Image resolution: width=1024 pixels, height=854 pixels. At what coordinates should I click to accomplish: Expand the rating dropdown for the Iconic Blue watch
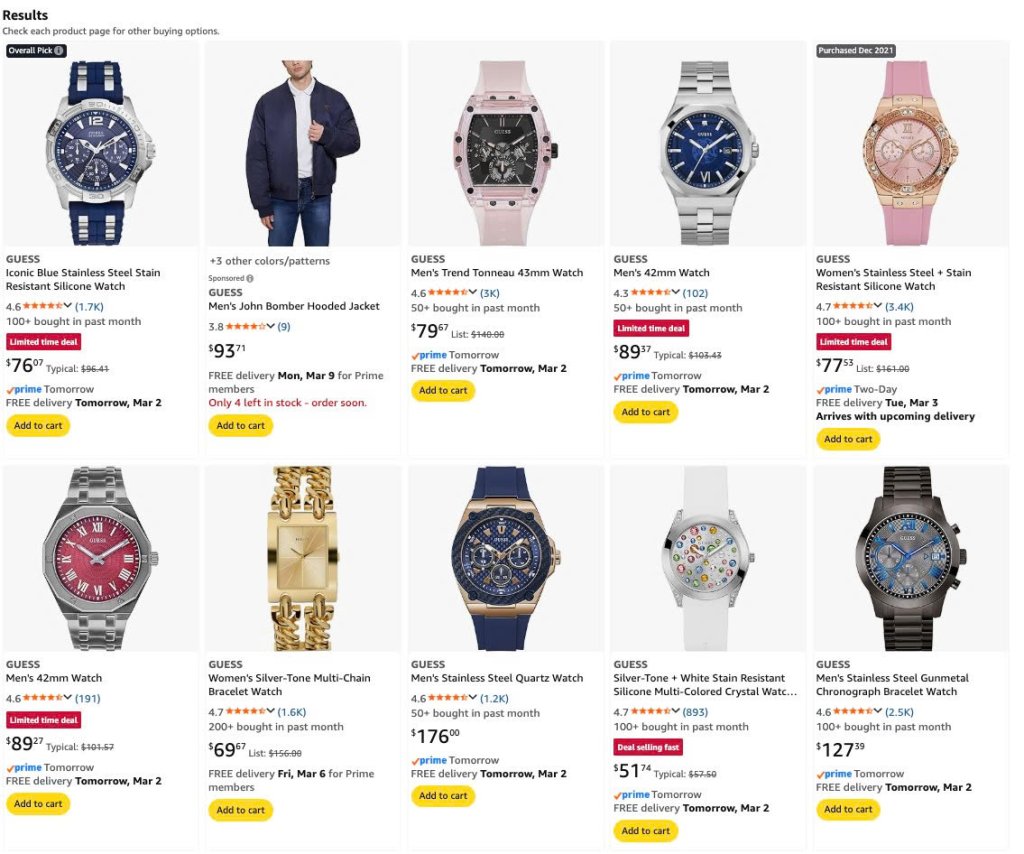point(67,306)
